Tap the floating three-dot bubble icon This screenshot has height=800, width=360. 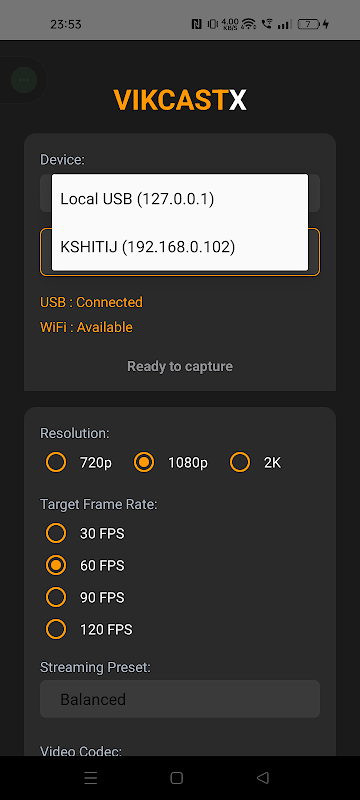(x=23, y=80)
